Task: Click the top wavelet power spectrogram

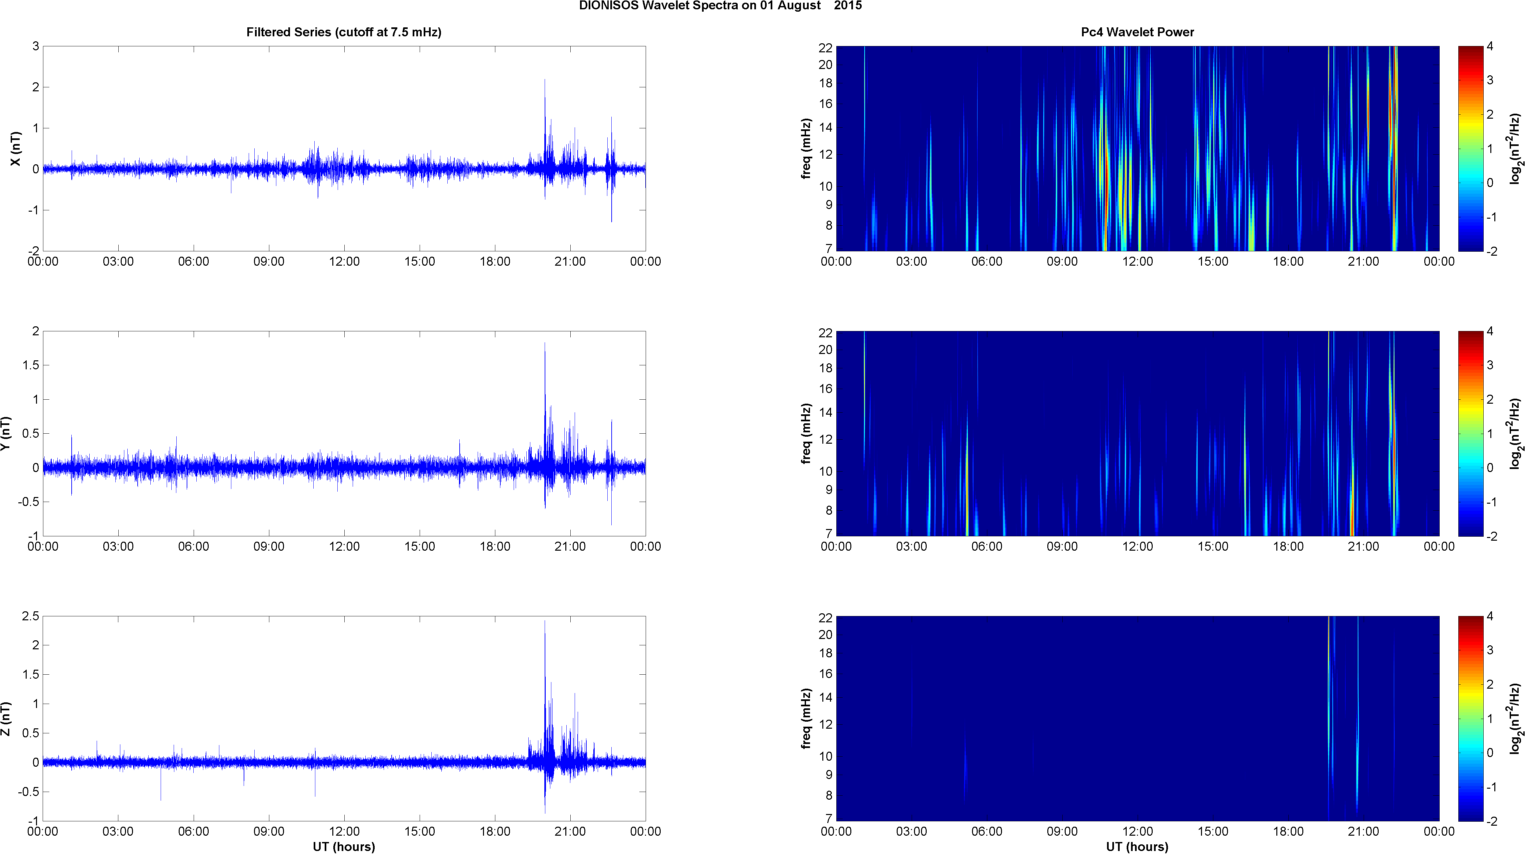Action: (1137, 149)
